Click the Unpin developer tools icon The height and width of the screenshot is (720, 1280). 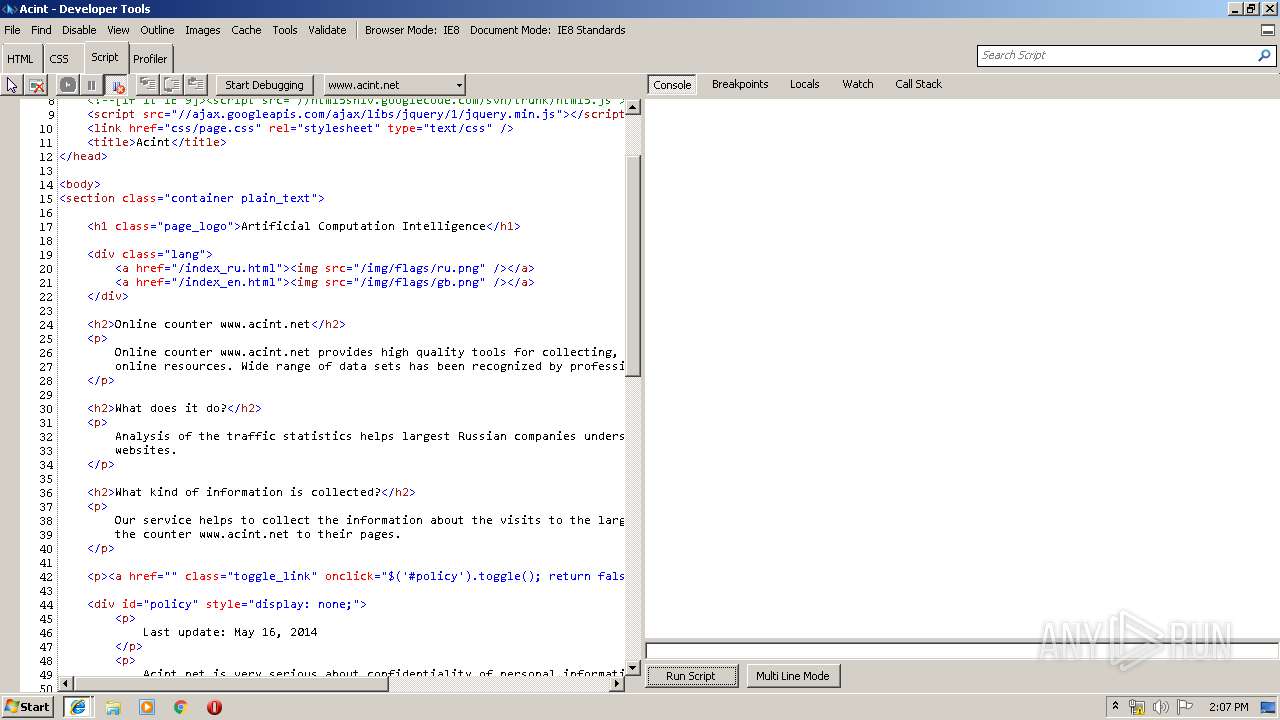[1268, 30]
